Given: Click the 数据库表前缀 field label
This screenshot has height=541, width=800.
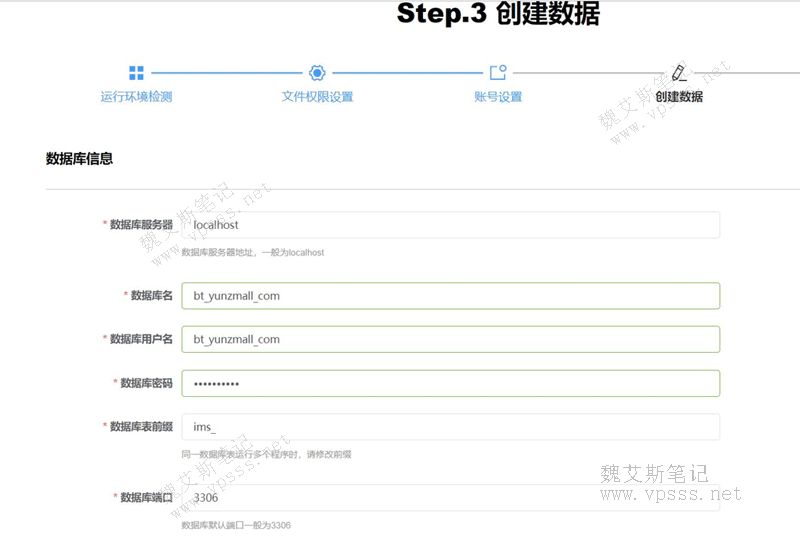Looking at the screenshot, I should pos(140,427).
